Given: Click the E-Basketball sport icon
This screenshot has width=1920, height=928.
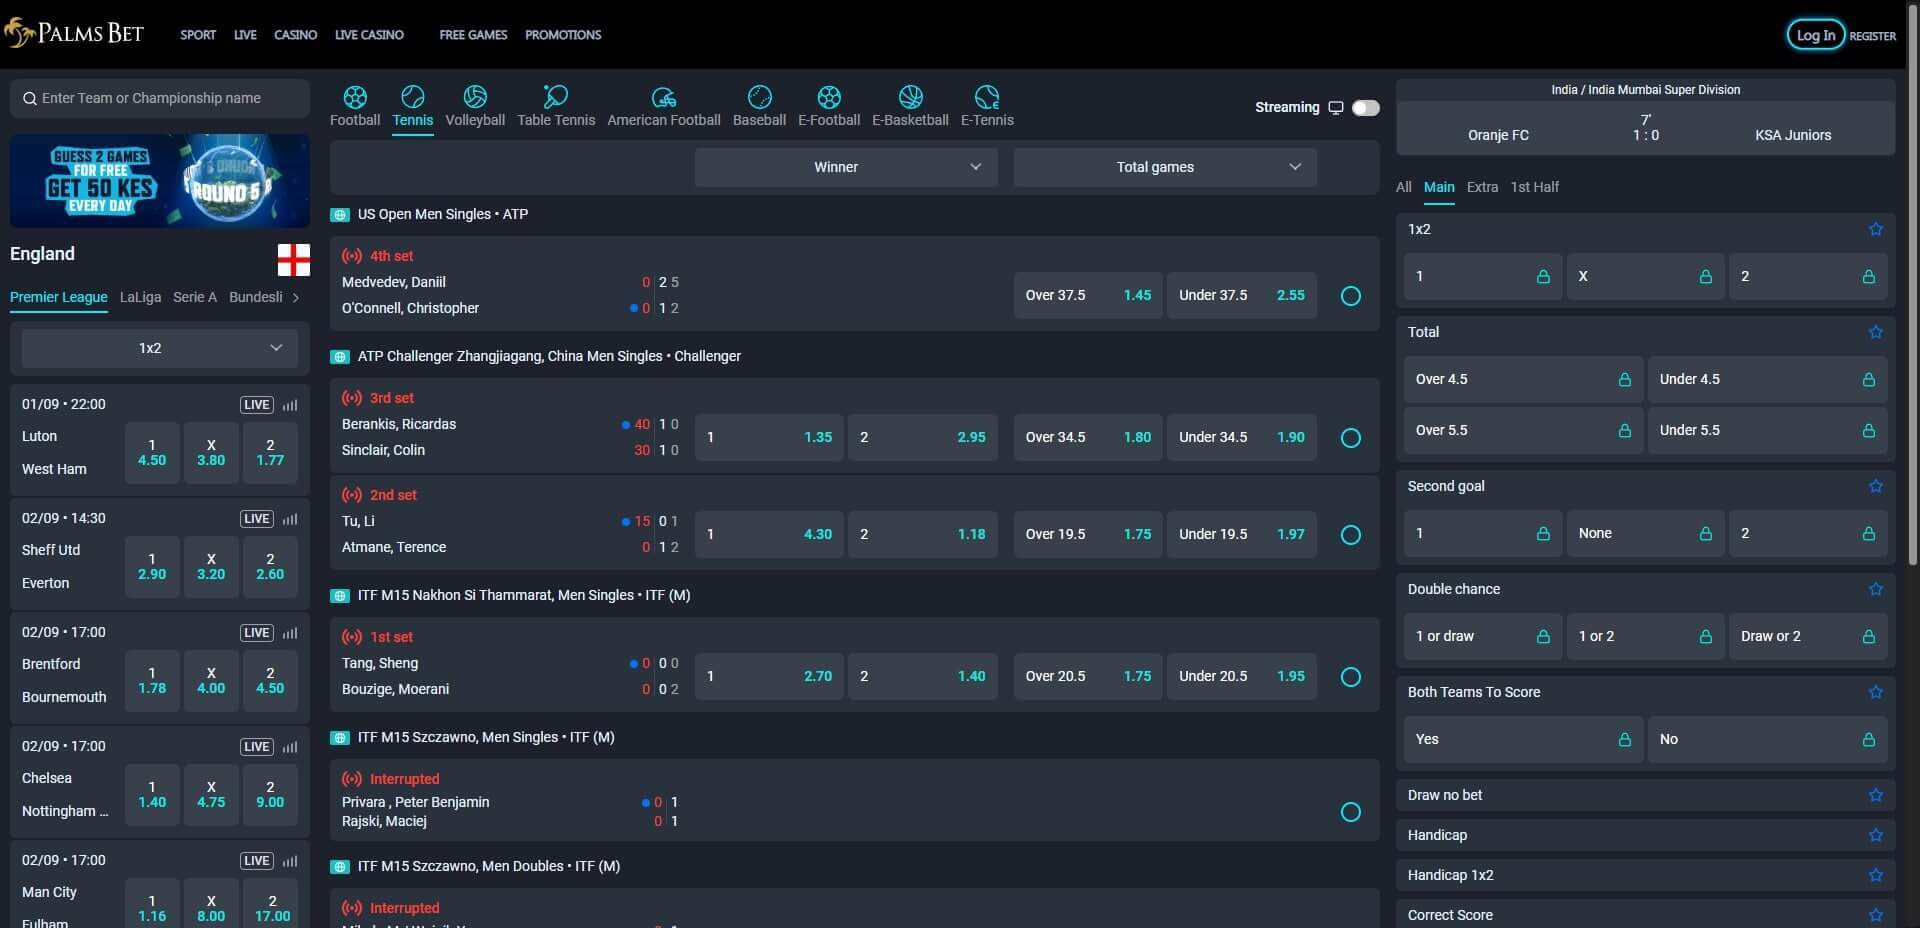Looking at the screenshot, I should [910, 105].
